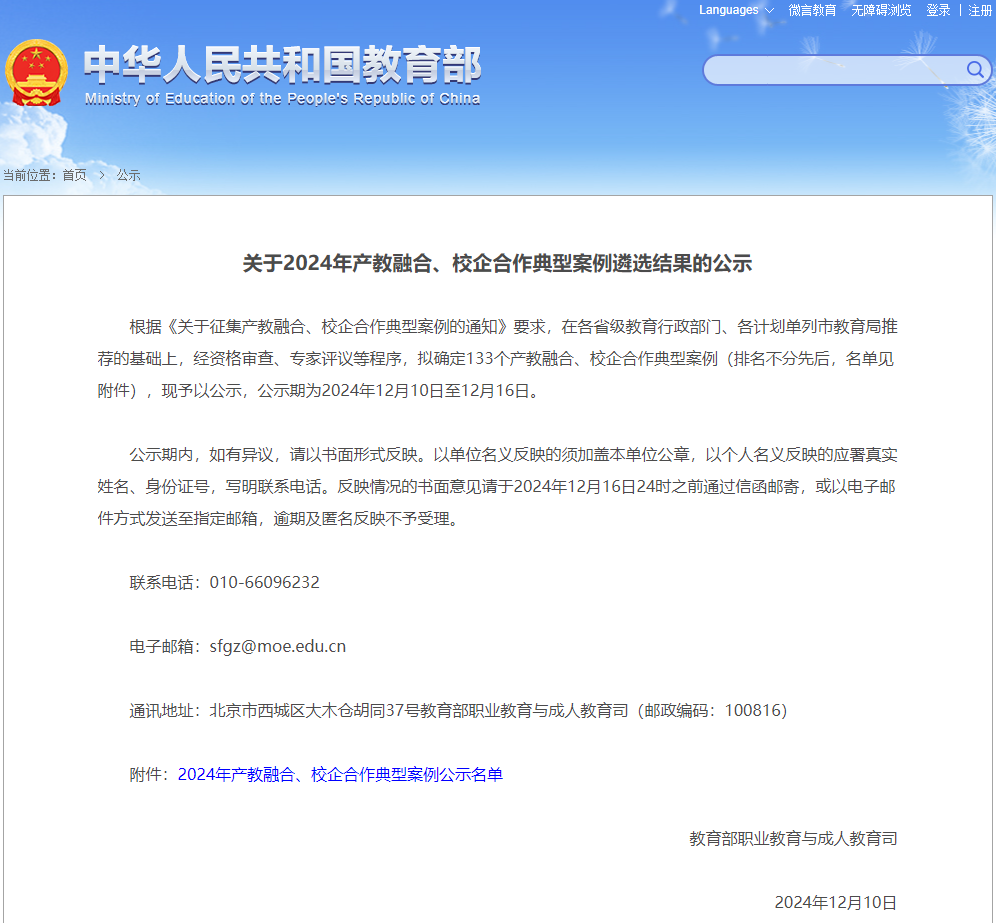This screenshot has width=996, height=923.
Task: Click the article title 关于2024年产教融合…公示
Action: point(497,263)
